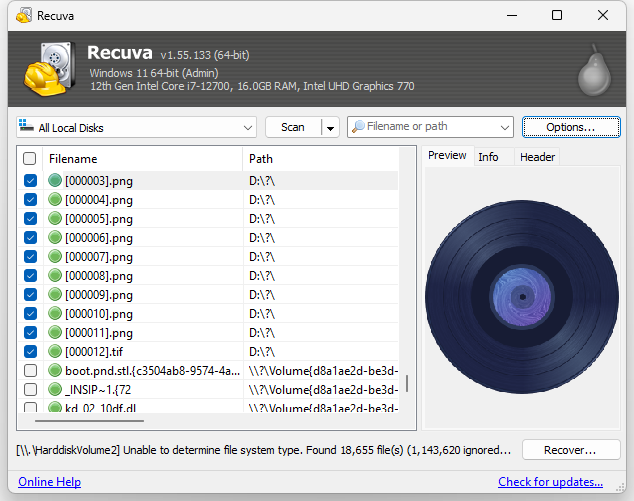Uncheck the [000006].png checkbox
This screenshot has width=634, height=501.
pyautogui.click(x=30, y=237)
